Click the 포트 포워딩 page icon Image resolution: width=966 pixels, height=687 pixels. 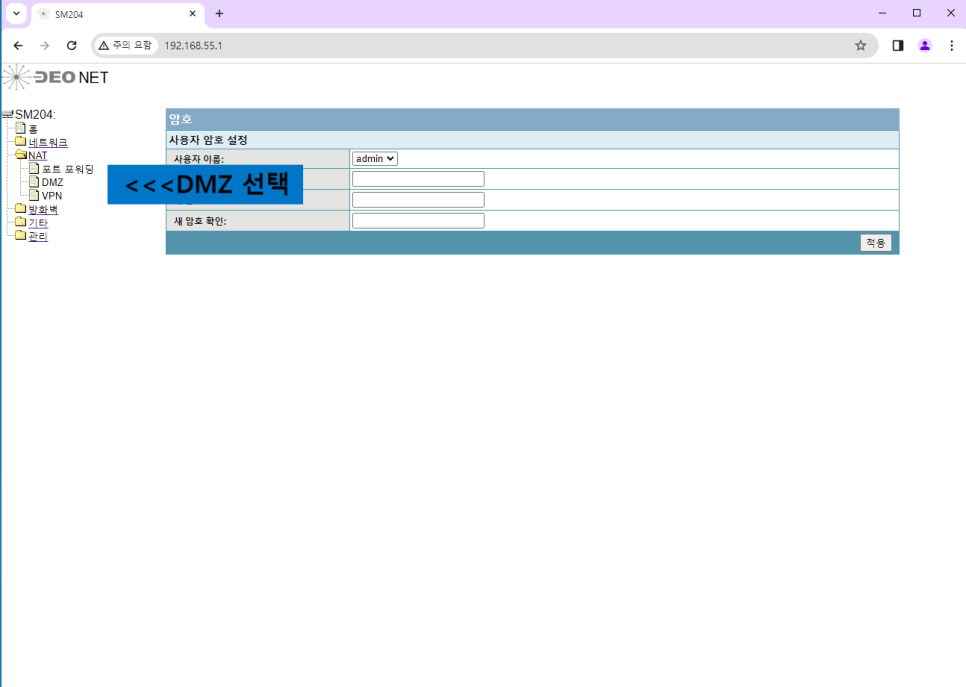[34, 168]
